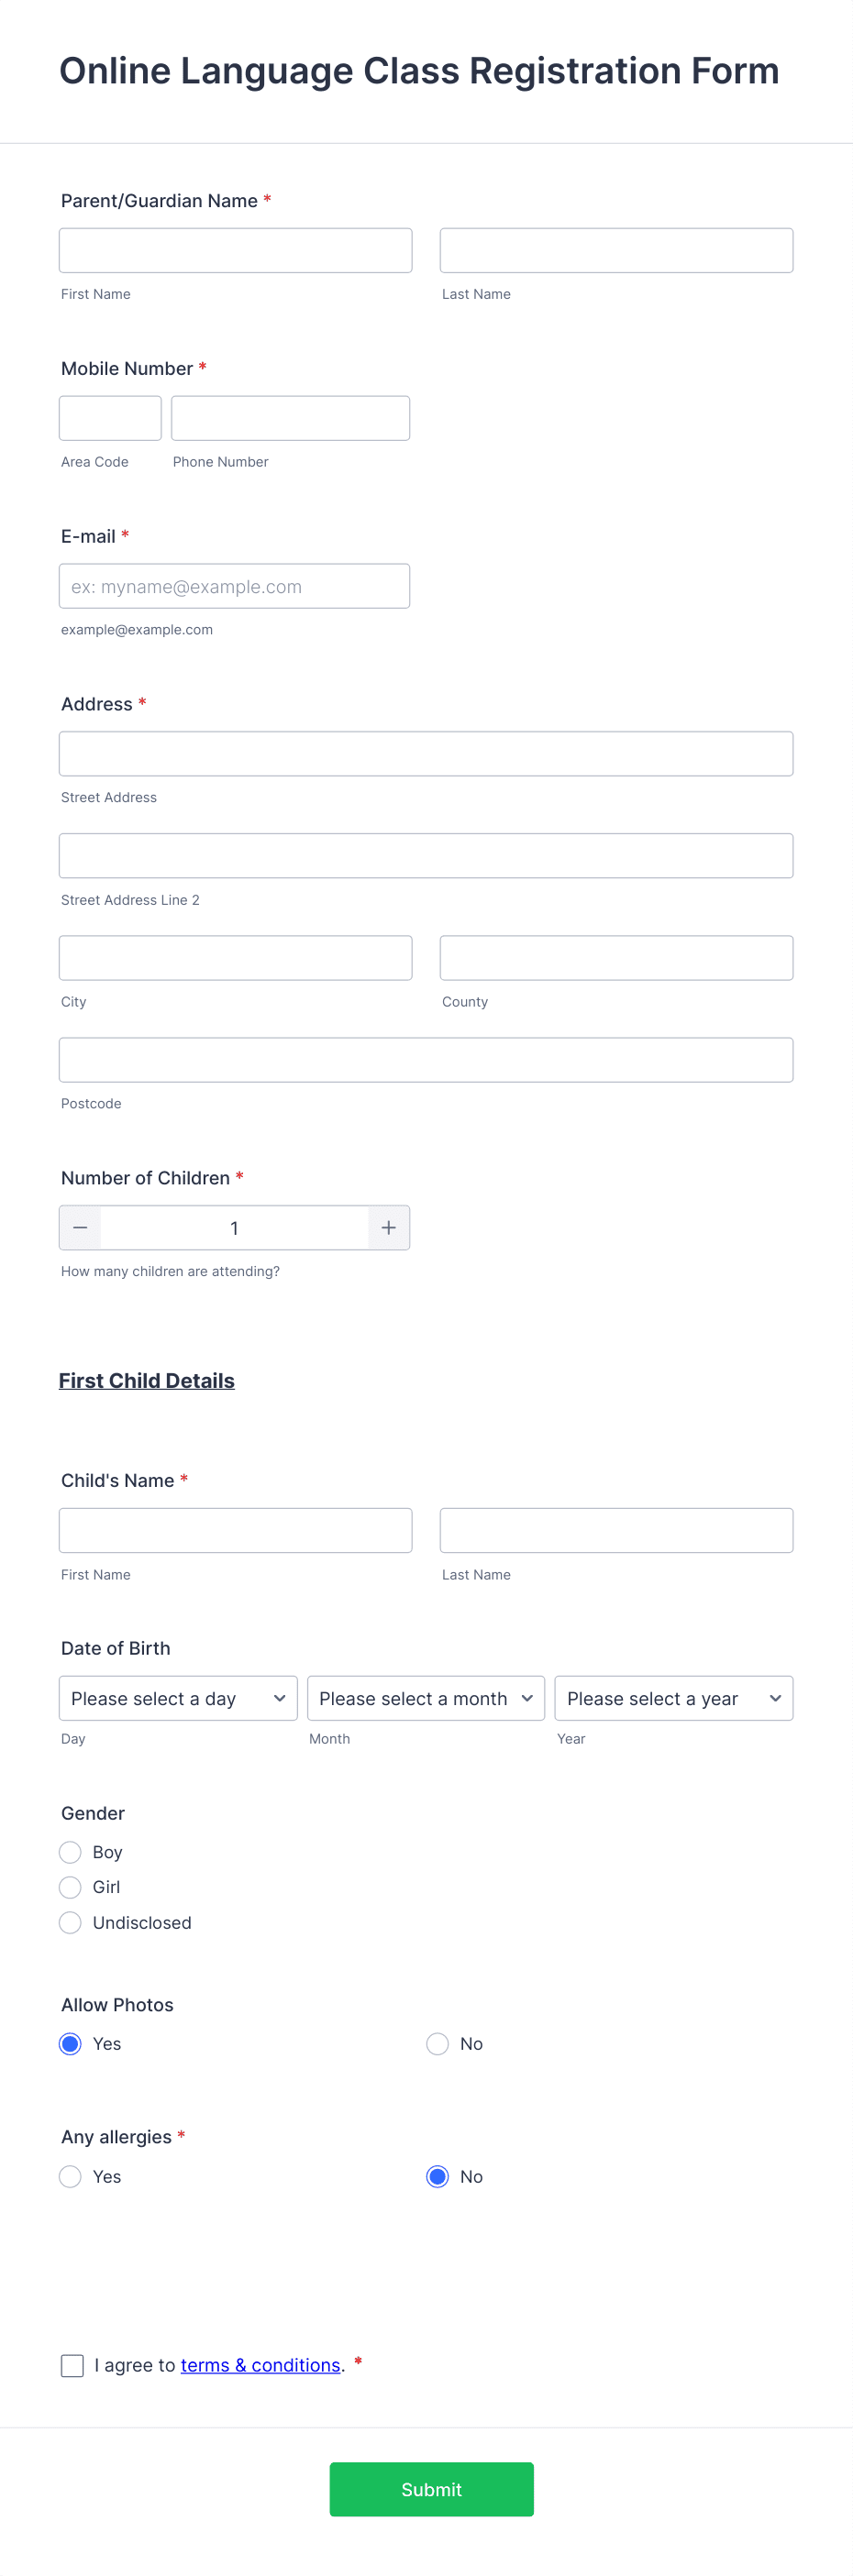Open the month selection dropdown

click(425, 1697)
